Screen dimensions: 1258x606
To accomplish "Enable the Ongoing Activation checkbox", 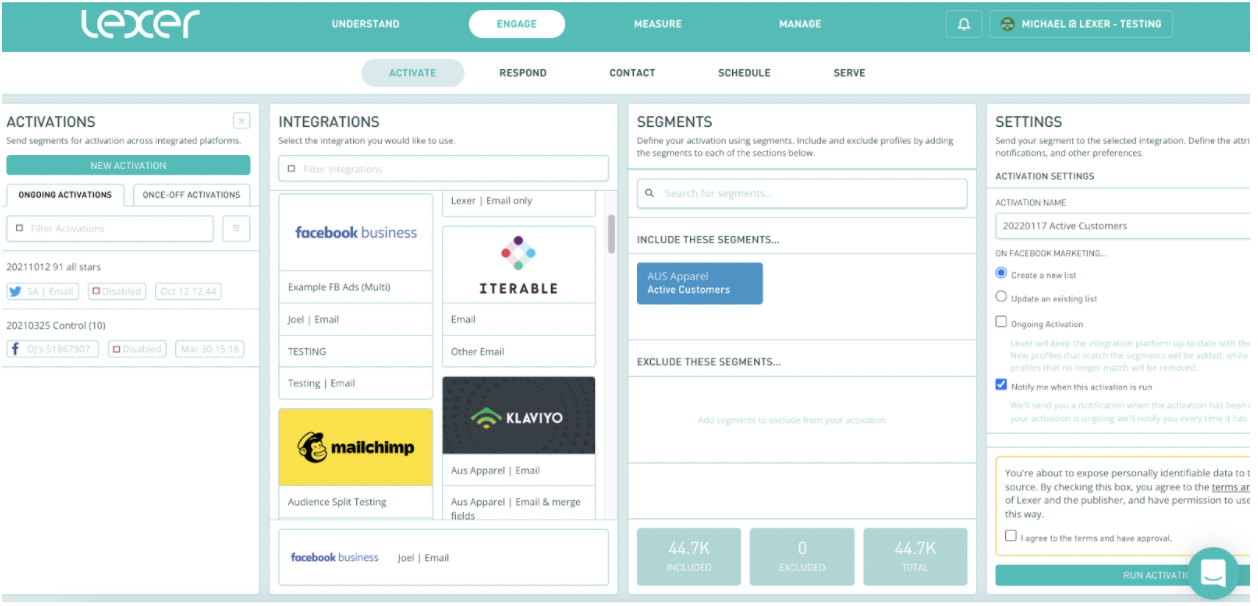I will (1001, 322).
